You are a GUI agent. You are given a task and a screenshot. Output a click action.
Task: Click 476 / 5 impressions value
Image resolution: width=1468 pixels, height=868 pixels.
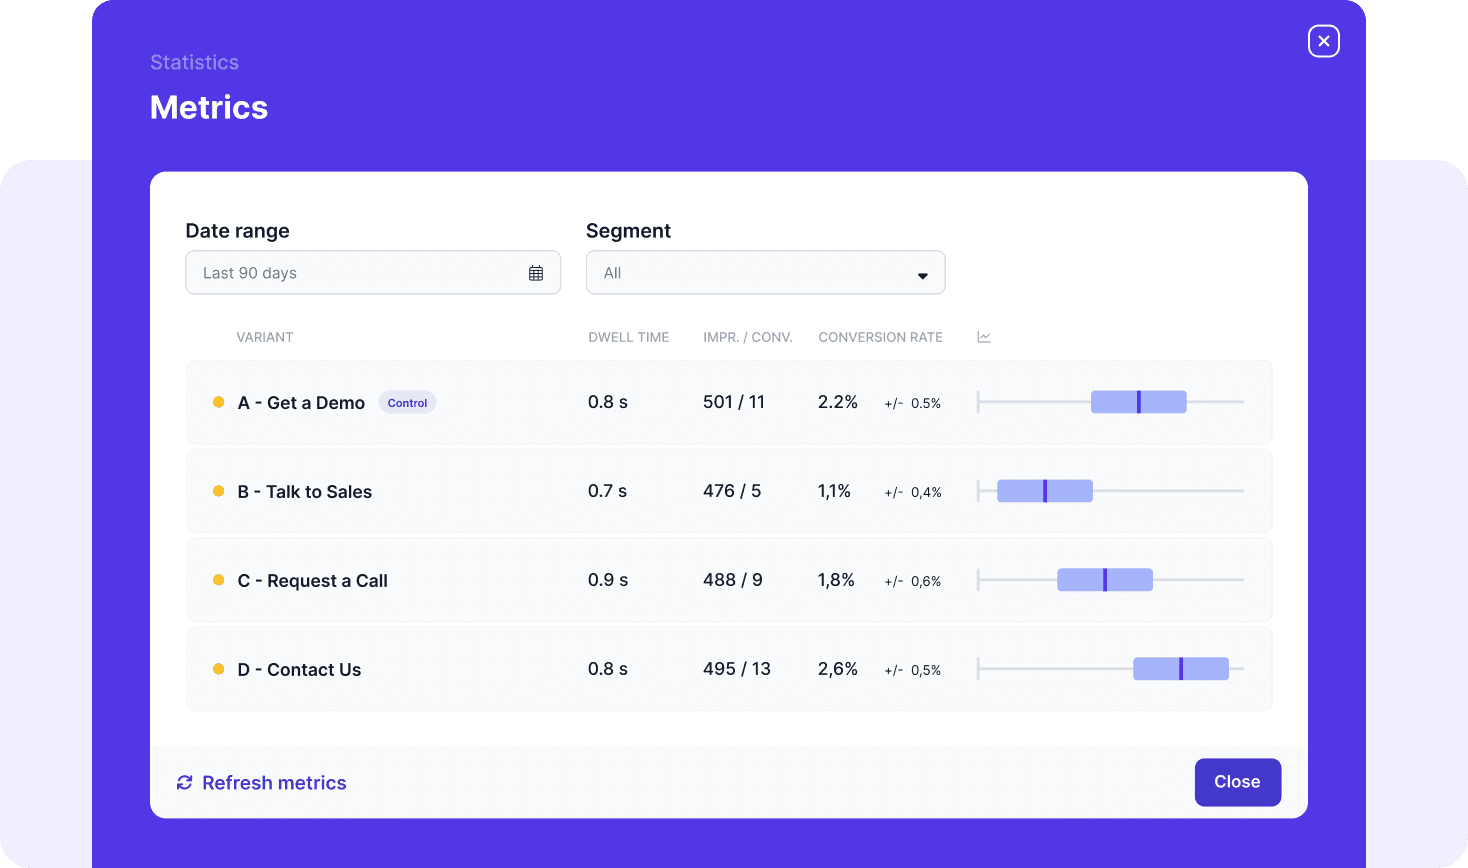click(732, 491)
